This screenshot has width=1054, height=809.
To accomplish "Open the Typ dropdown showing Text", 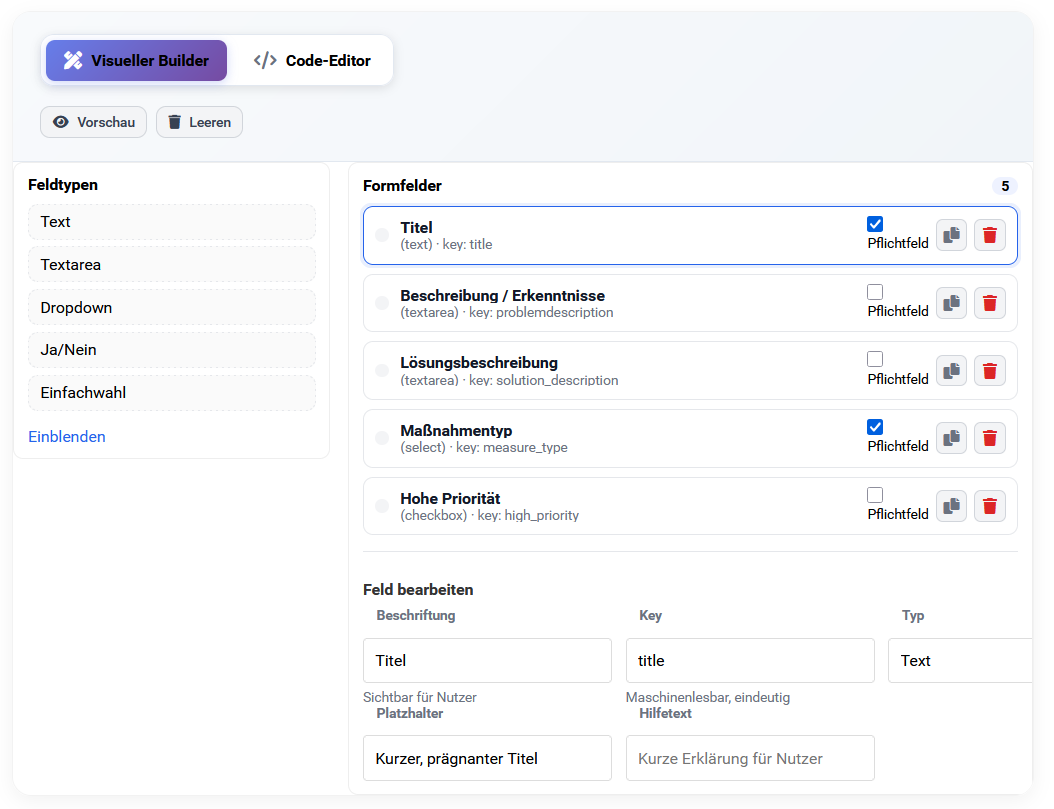I will pyautogui.click(x=960, y=660).
